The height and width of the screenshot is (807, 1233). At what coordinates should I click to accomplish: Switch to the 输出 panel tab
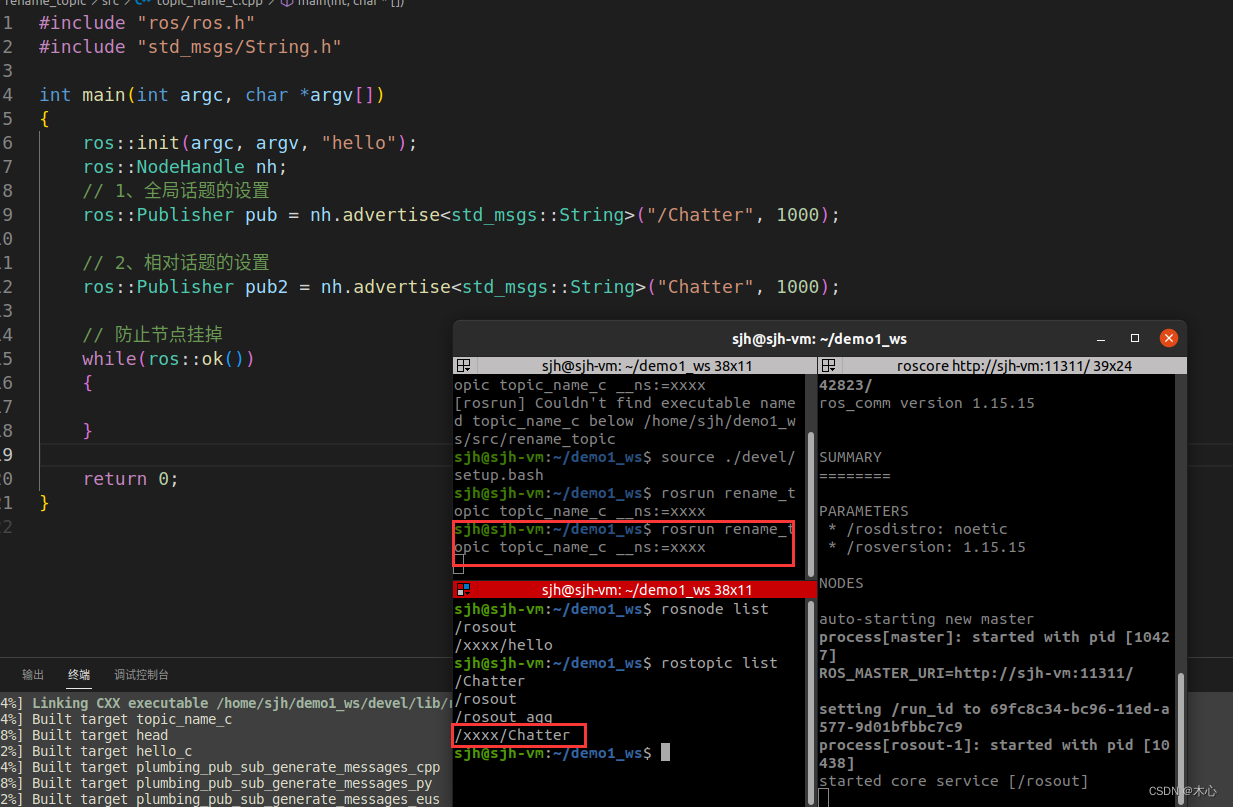tap(33, 675)
